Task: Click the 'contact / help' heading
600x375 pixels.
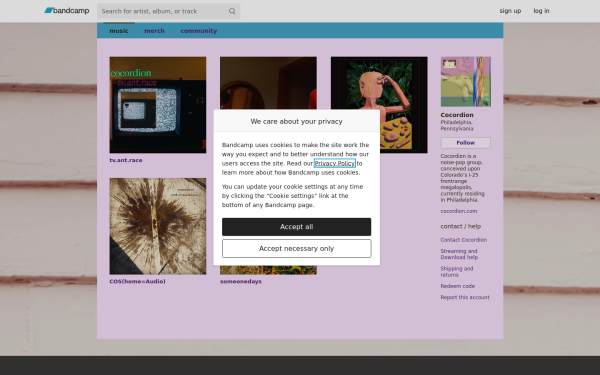Action: [460, 226]
